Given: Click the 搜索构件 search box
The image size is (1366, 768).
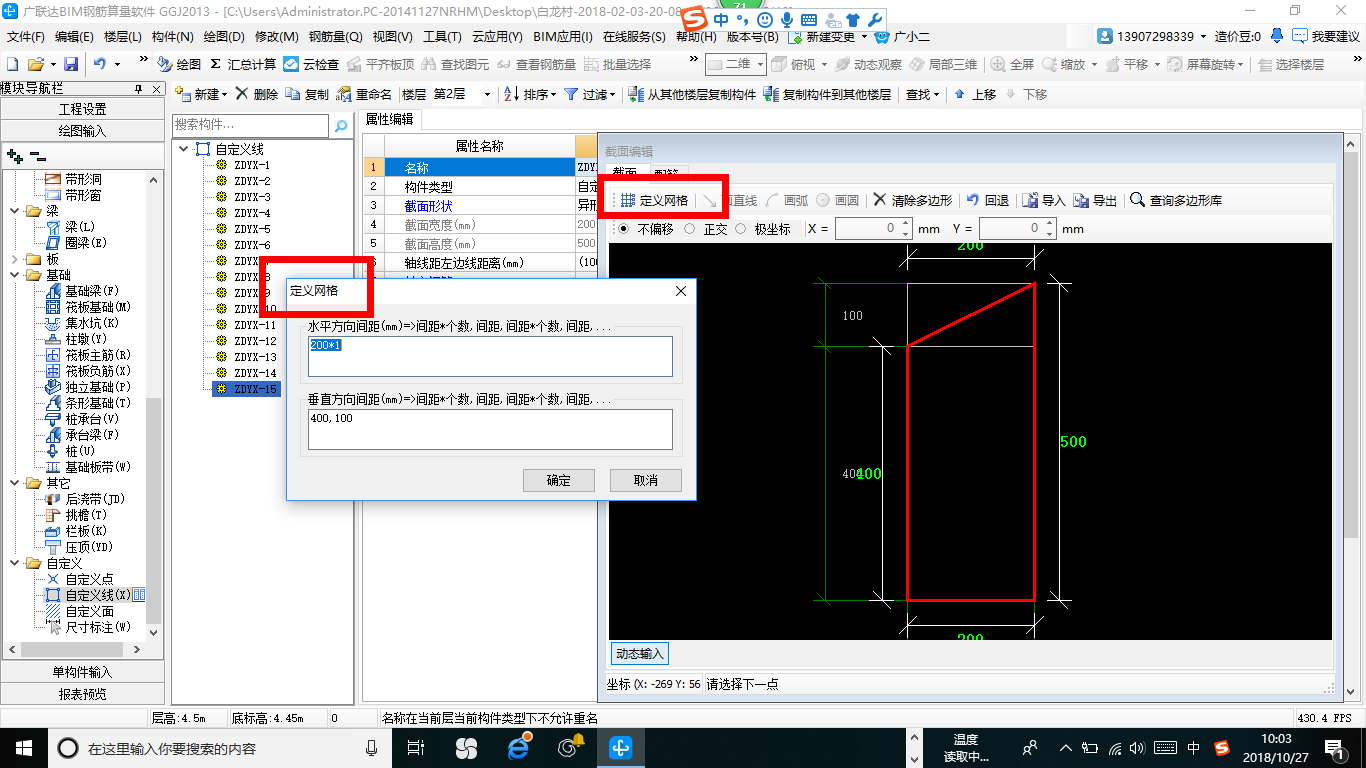Looking at the screenshot, I should [250, 126].
